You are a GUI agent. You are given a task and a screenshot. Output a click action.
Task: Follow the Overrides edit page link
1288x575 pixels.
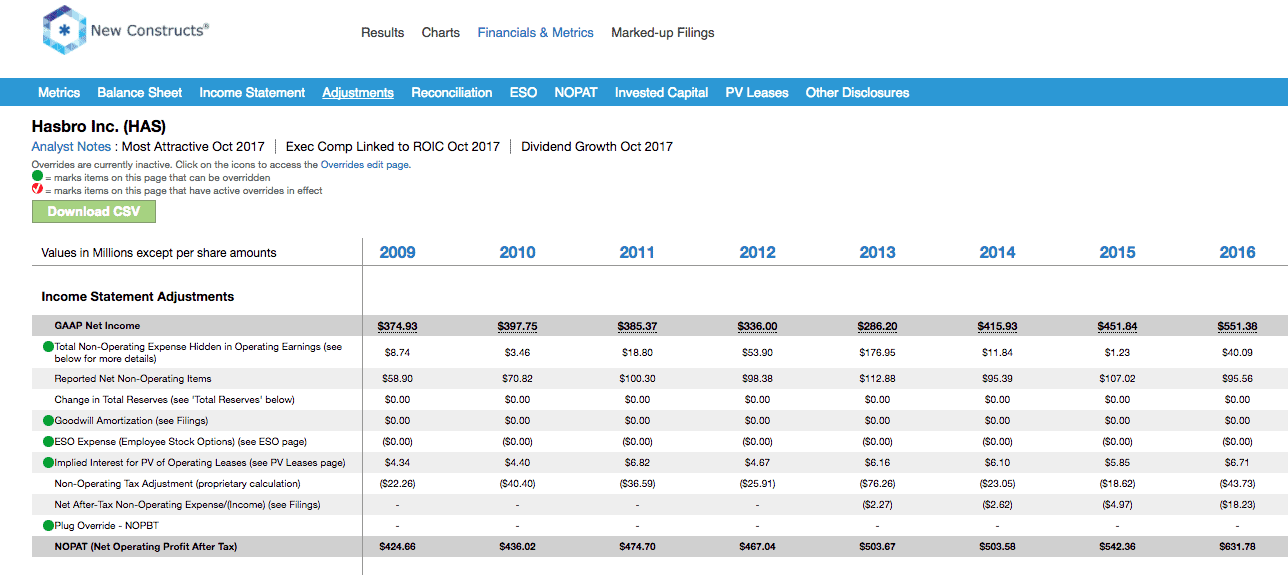coord(365,165)
